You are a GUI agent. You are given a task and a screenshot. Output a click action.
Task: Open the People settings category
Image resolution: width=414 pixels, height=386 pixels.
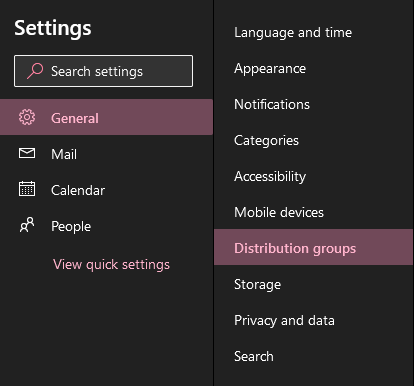click(106, 225)
